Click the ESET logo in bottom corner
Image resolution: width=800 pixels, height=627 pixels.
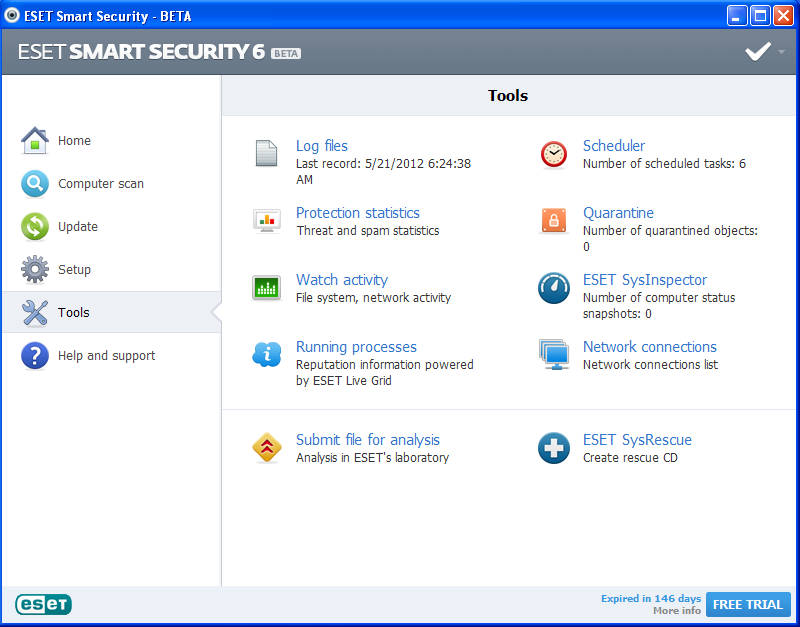[43, 604]
